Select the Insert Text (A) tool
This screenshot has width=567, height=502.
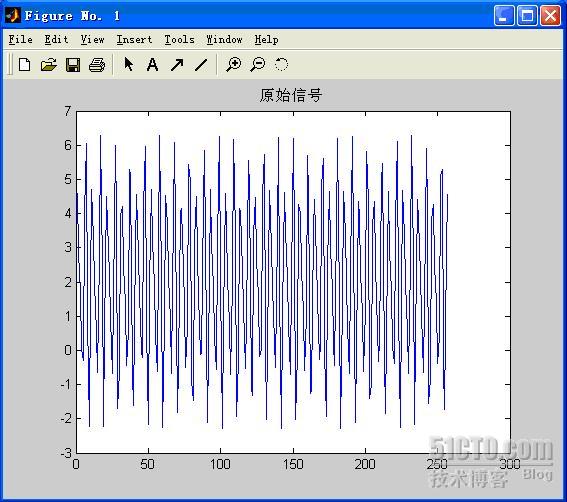(153, 65)
